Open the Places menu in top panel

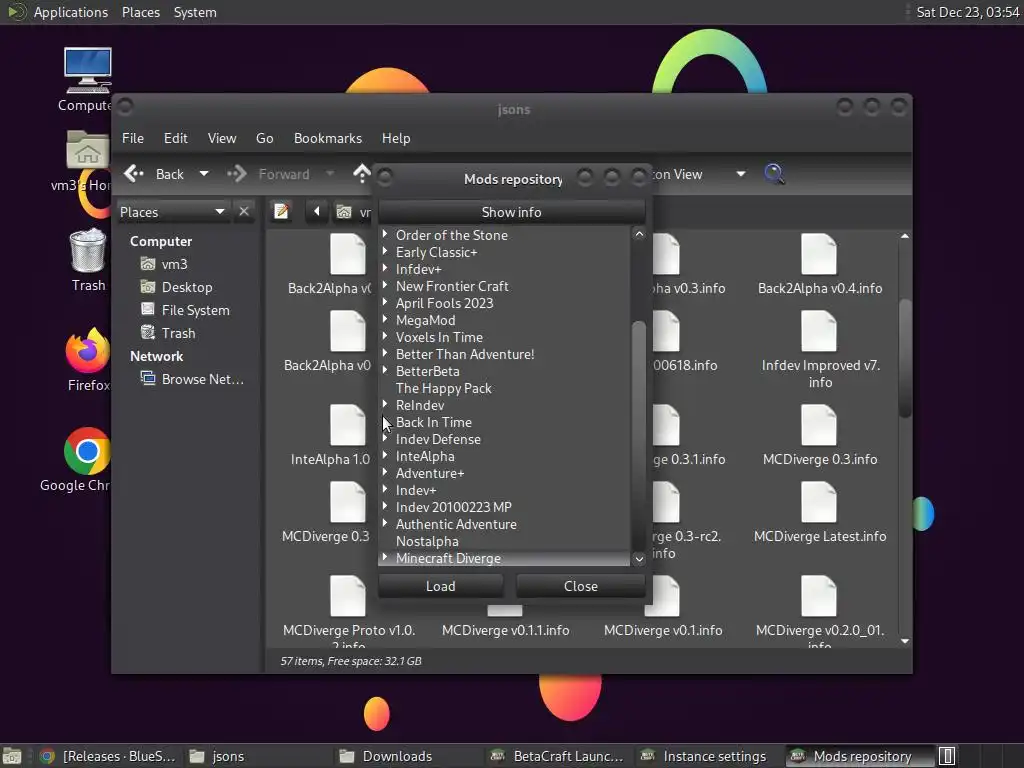140,12
